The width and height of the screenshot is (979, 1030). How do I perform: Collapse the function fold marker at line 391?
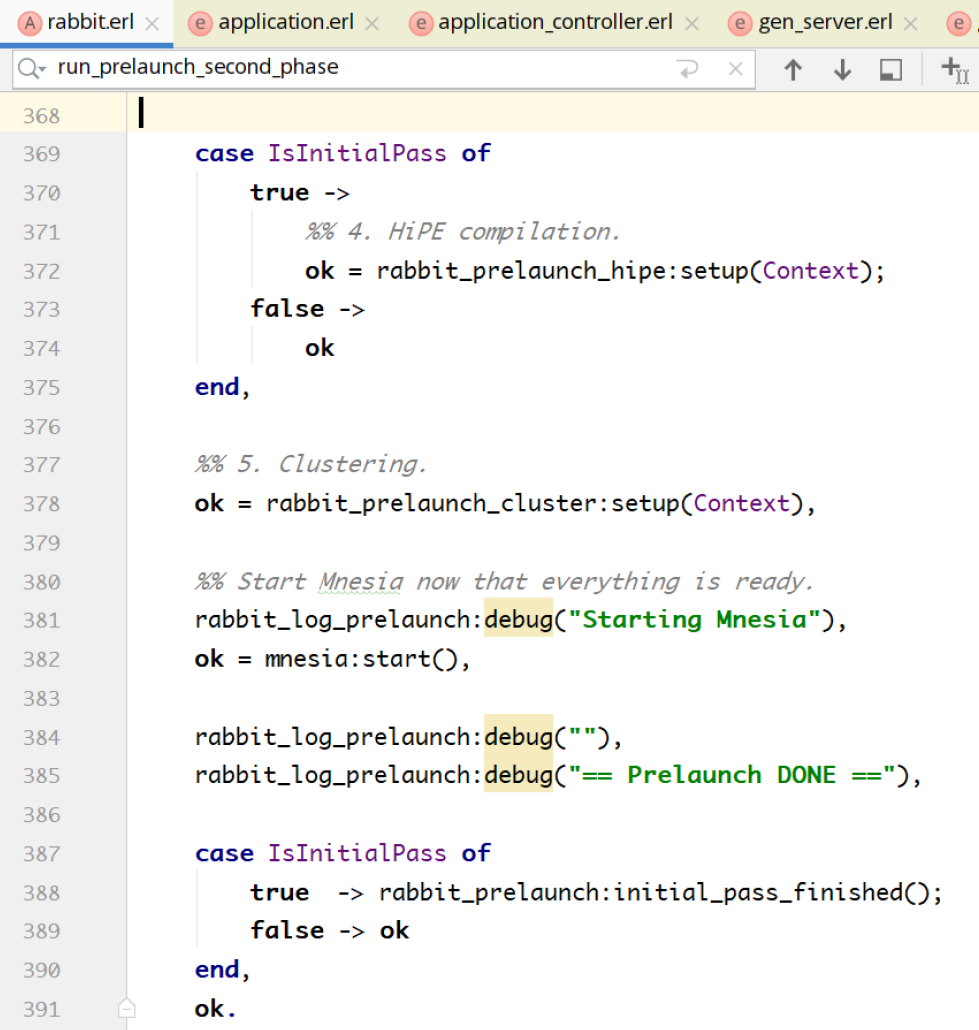pyautogui.click(x=127, y=1009)
